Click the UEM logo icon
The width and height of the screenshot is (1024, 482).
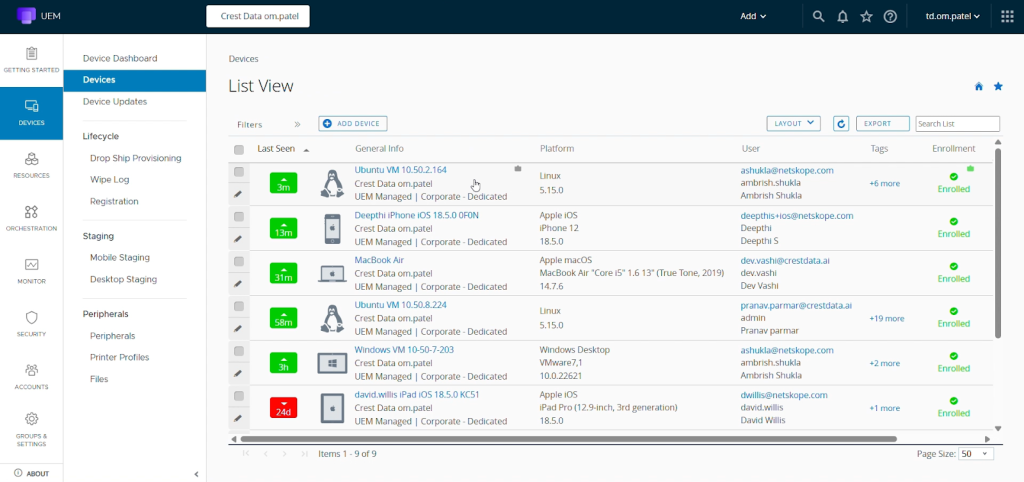(x=26, y=16)
